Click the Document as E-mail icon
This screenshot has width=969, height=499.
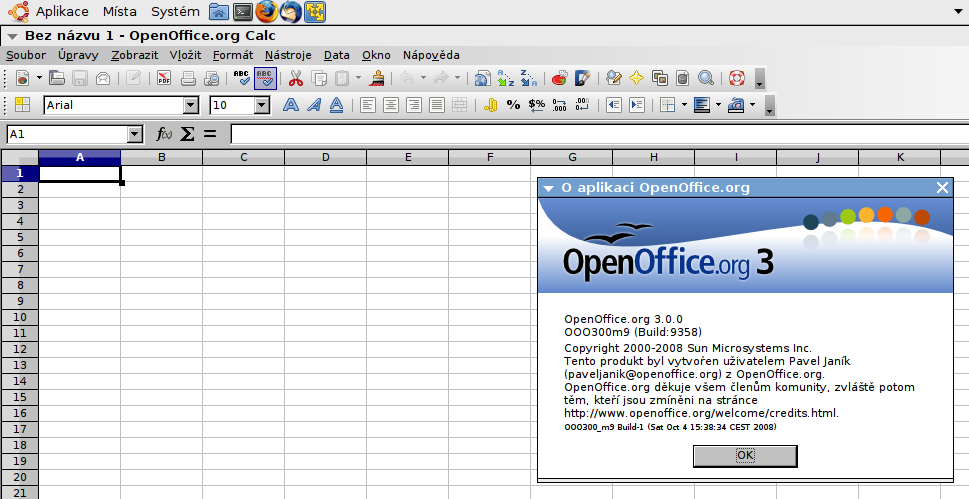(103, 79)
